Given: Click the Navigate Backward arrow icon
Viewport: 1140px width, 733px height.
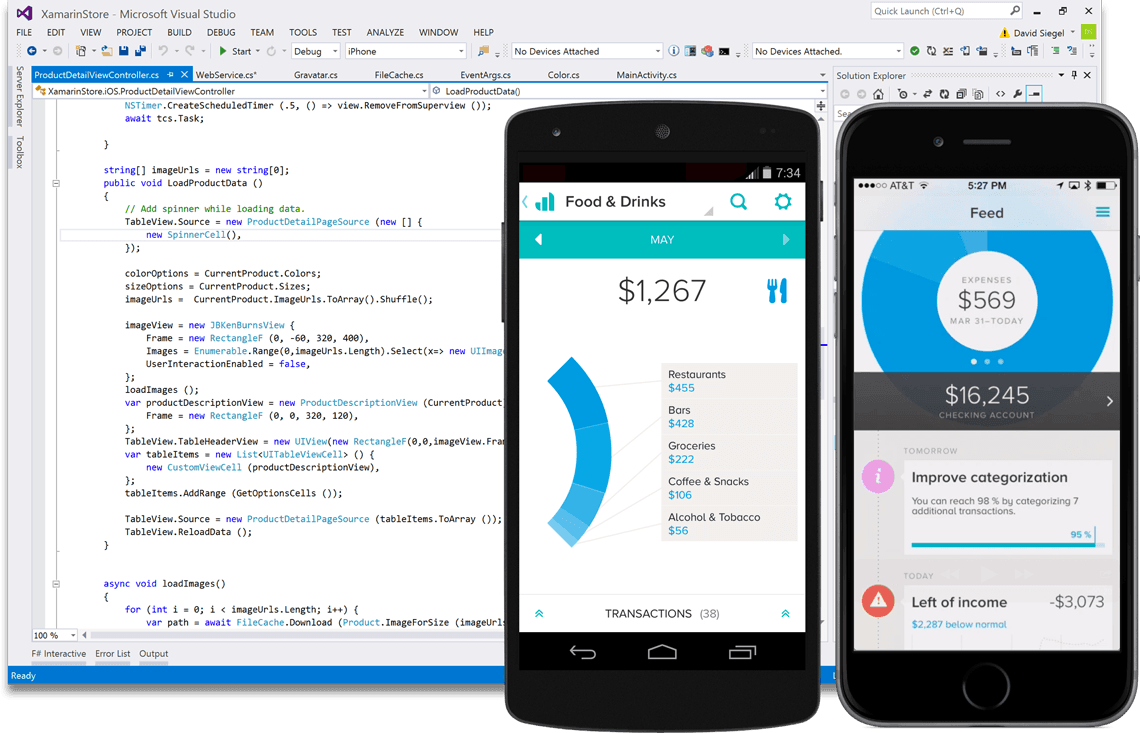Looking at the screenshot, I should tap(31, 51).
